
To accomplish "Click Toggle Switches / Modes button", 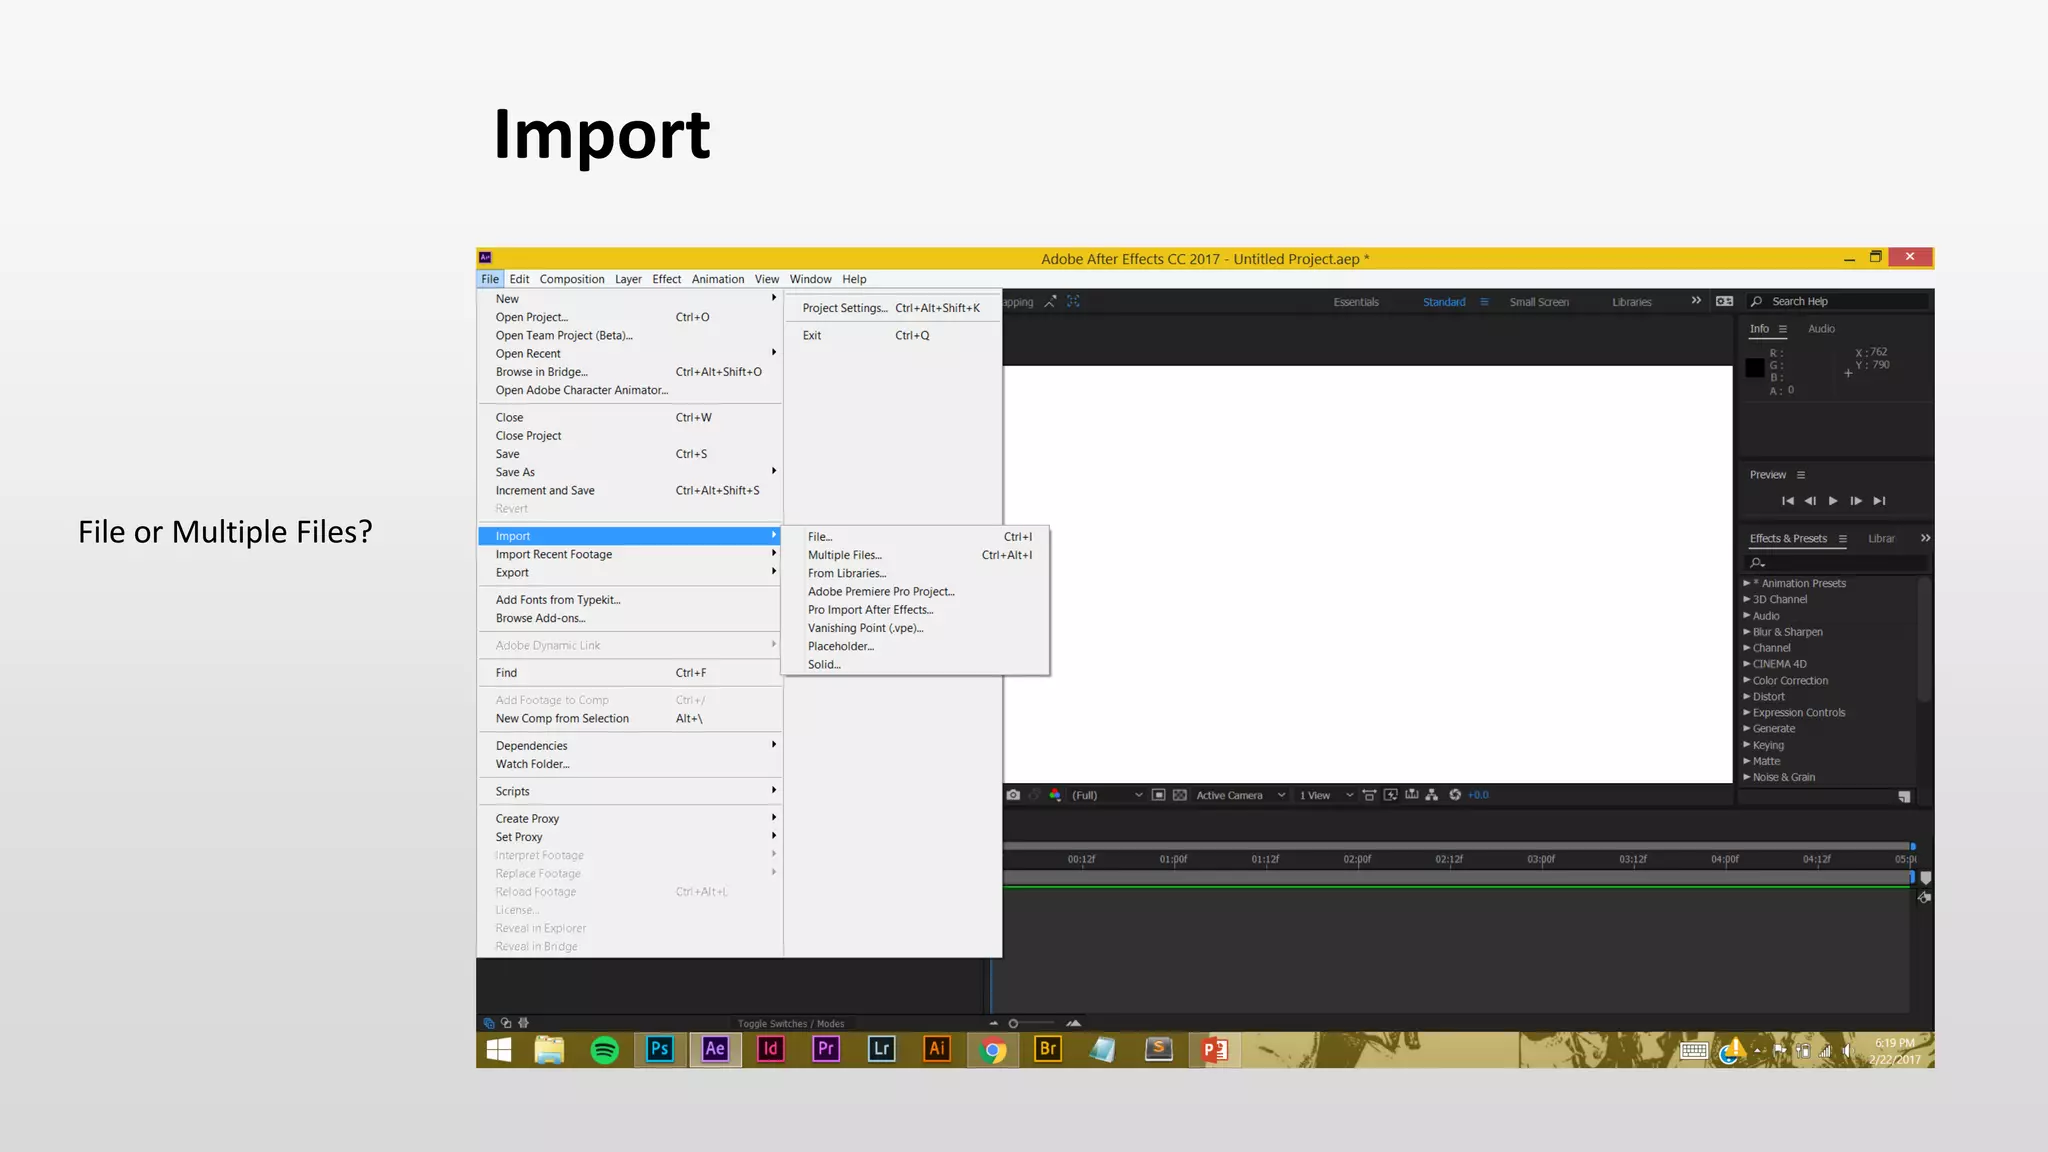I will [x=791, y=1024].
